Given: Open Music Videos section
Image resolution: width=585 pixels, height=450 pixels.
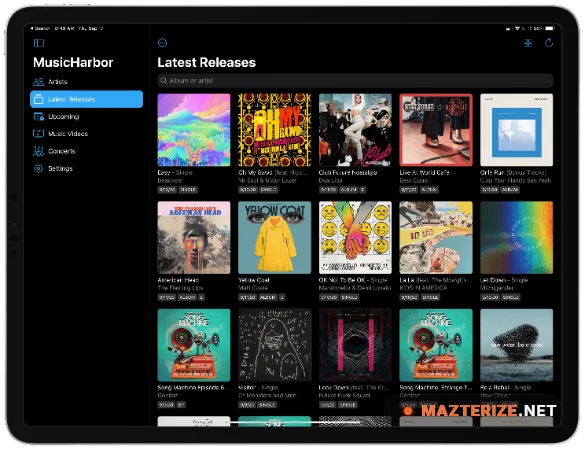Looking at the screenshot, I should (87, 134).
